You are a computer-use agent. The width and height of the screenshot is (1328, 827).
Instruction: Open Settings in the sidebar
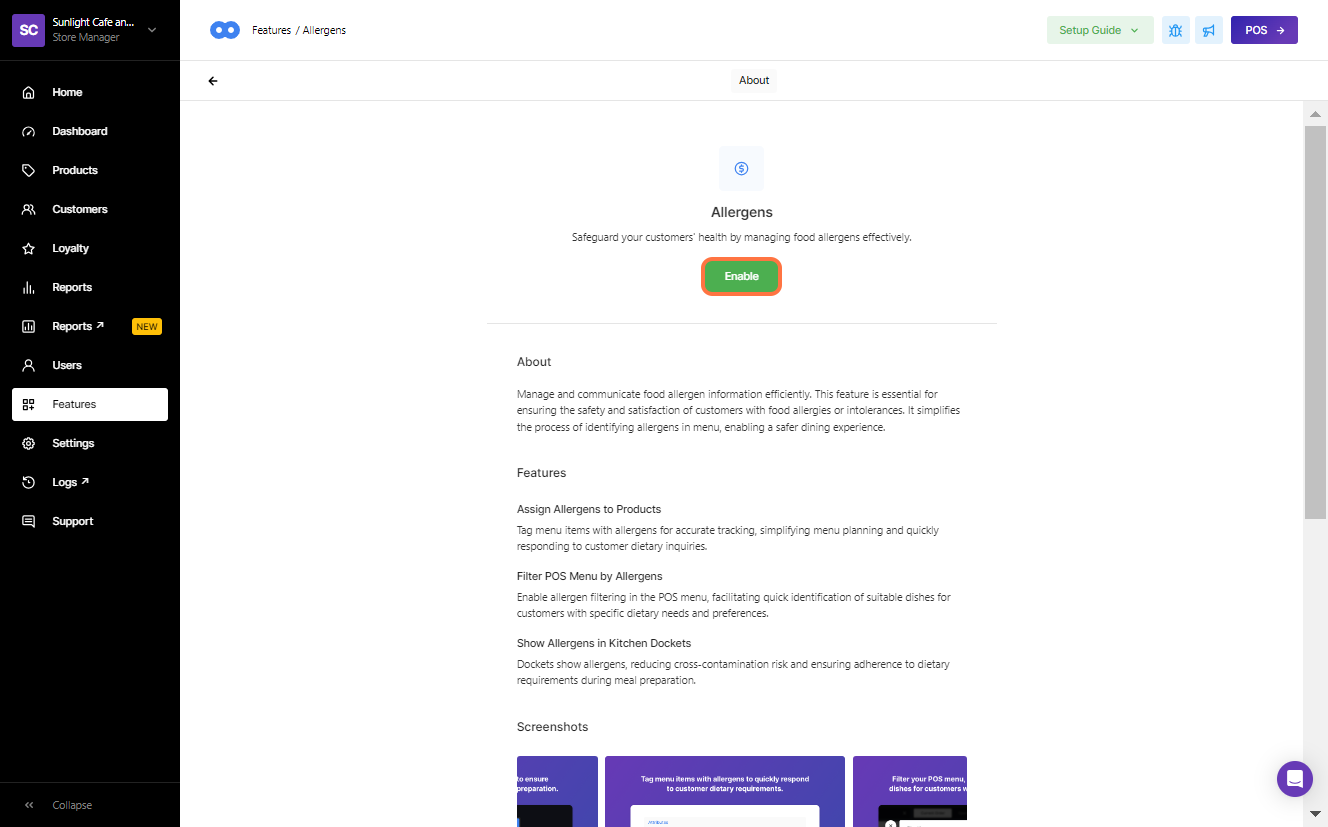[73, 443]
